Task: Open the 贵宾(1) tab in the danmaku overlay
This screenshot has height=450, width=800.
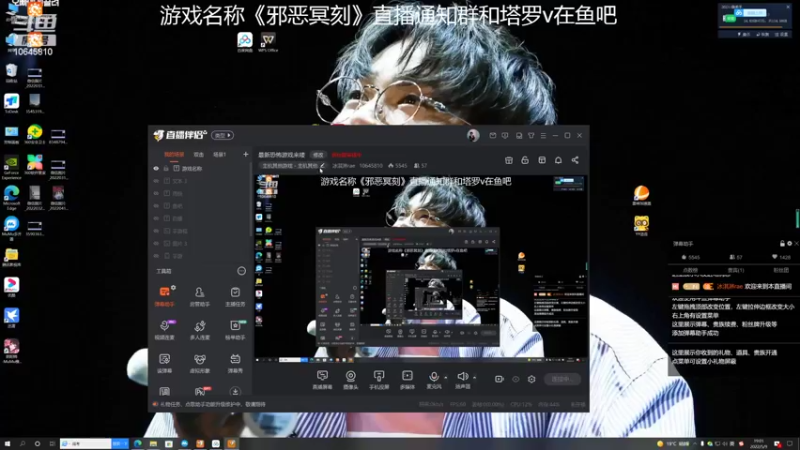Action: tap(736, 270)
